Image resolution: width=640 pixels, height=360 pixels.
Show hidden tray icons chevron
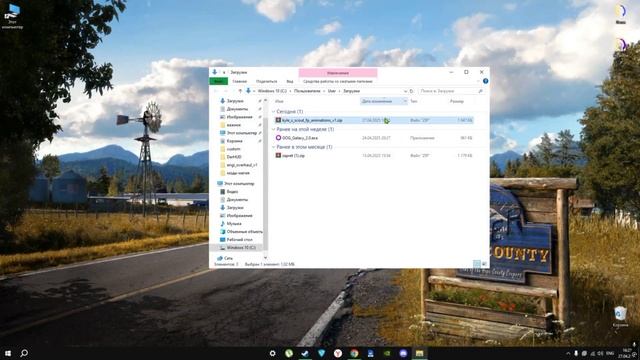coord(568,353)
